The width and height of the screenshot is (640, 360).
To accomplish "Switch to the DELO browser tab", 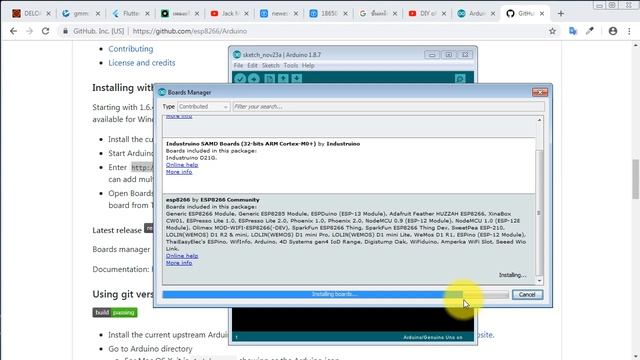I will 31,13.
